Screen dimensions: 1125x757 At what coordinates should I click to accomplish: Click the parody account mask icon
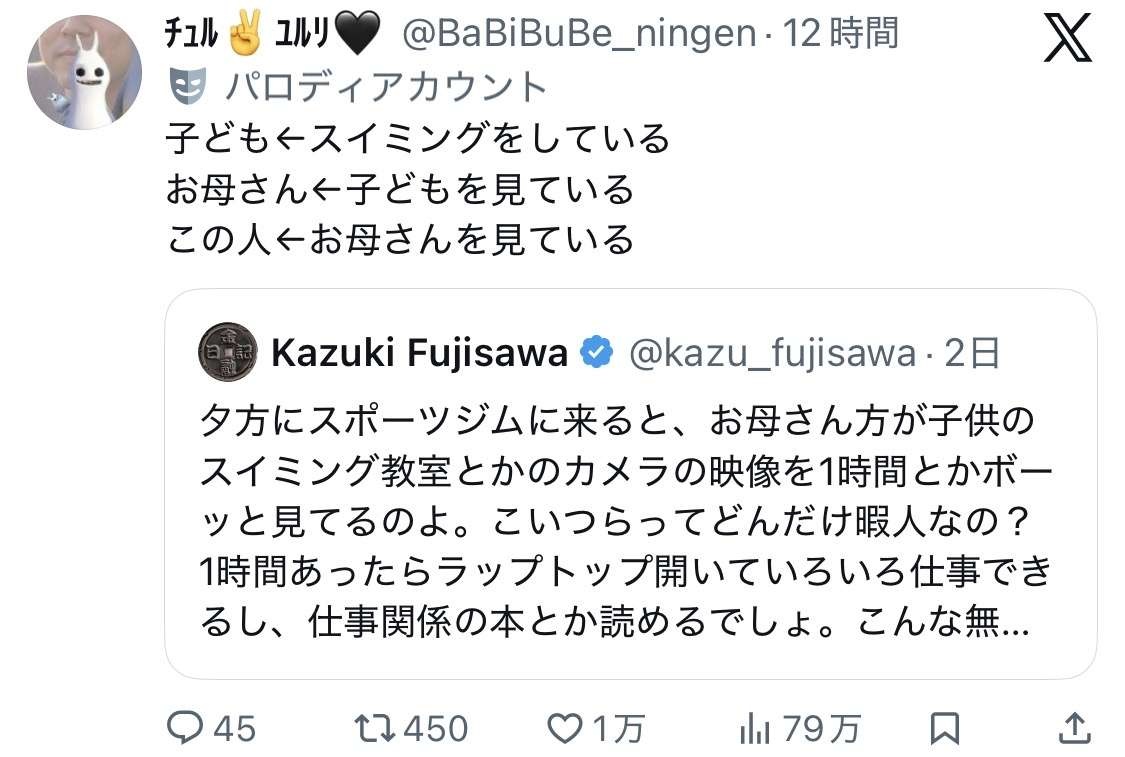[188, 87]
